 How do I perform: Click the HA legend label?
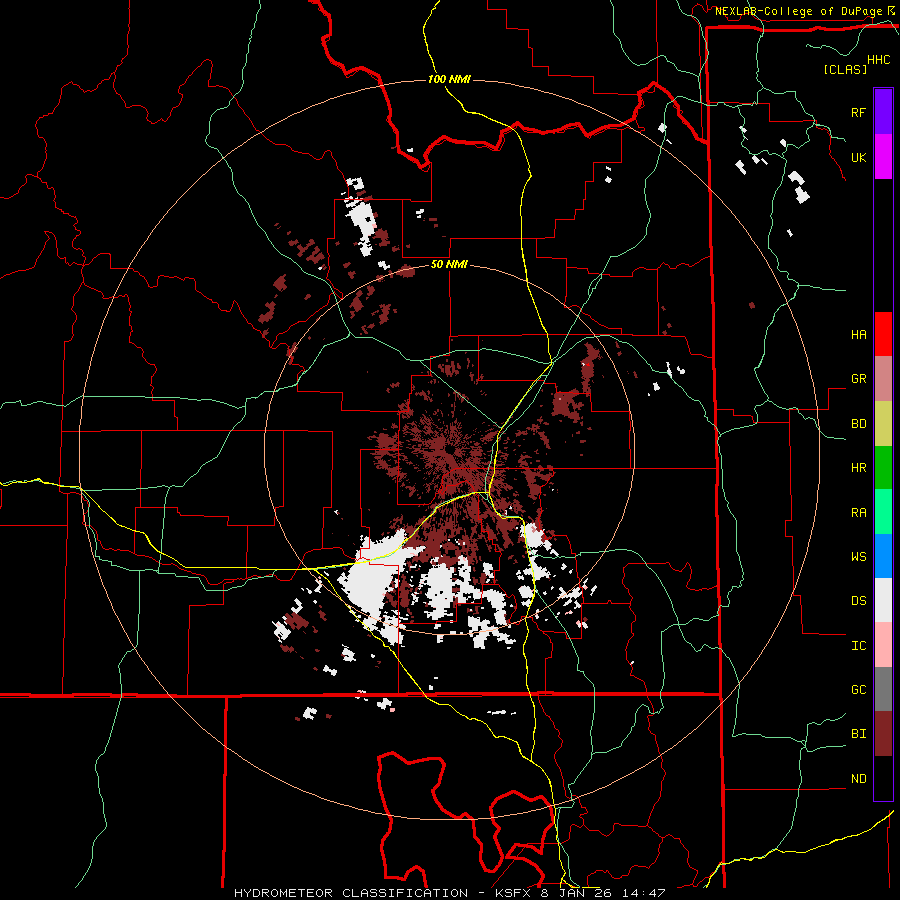click(x=858, y=334)
